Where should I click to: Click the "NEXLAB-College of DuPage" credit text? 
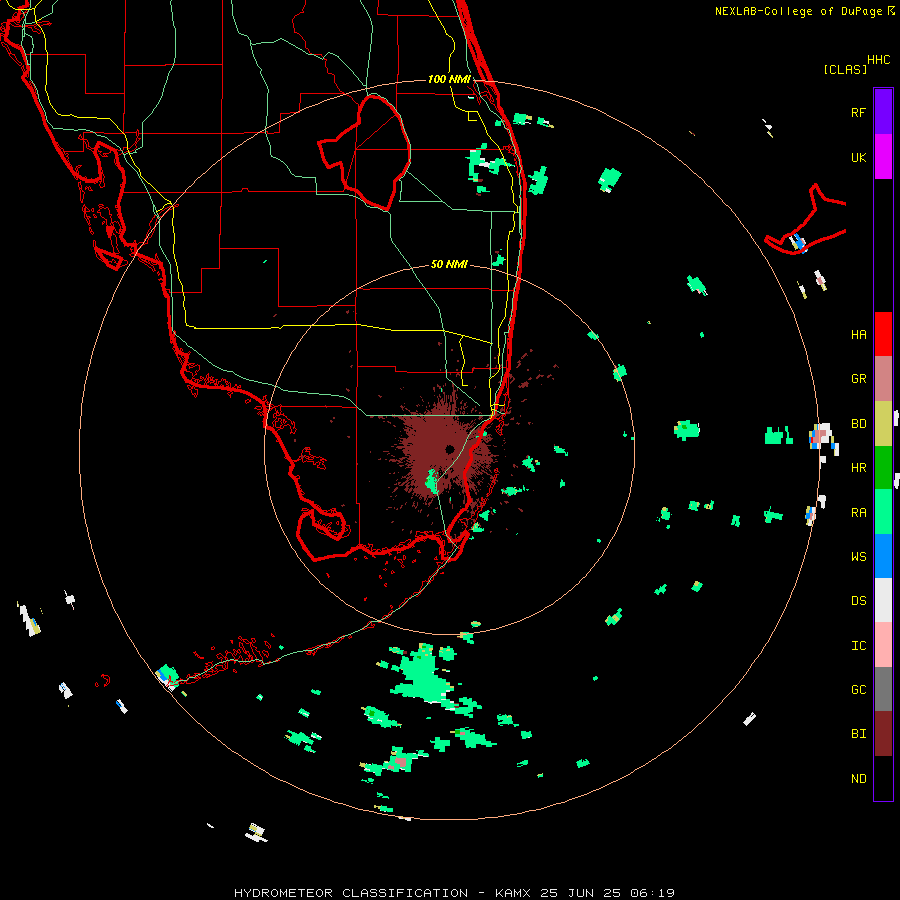[798, 11]
